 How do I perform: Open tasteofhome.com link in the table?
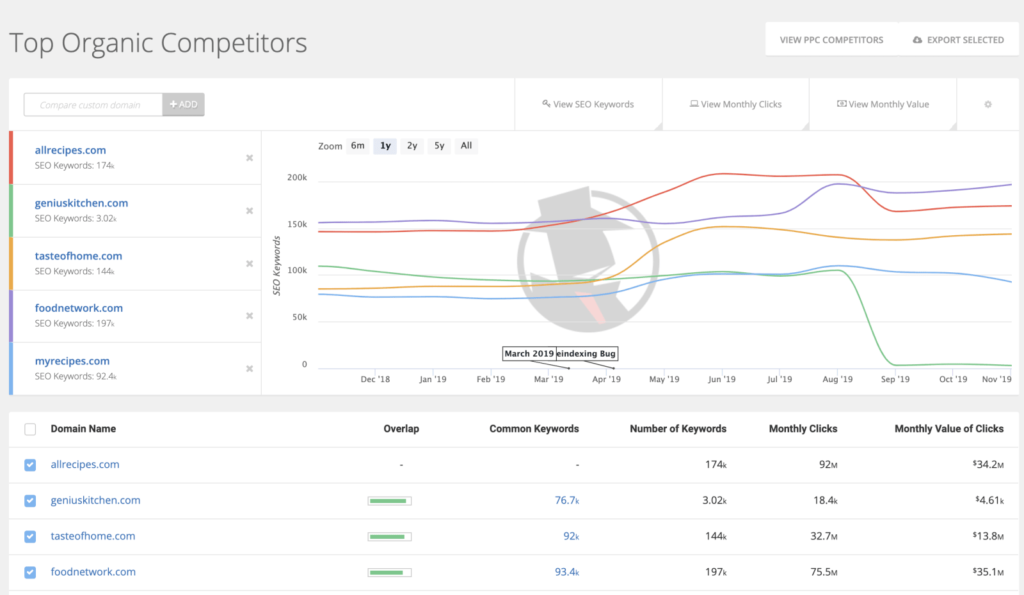(93, 536)
